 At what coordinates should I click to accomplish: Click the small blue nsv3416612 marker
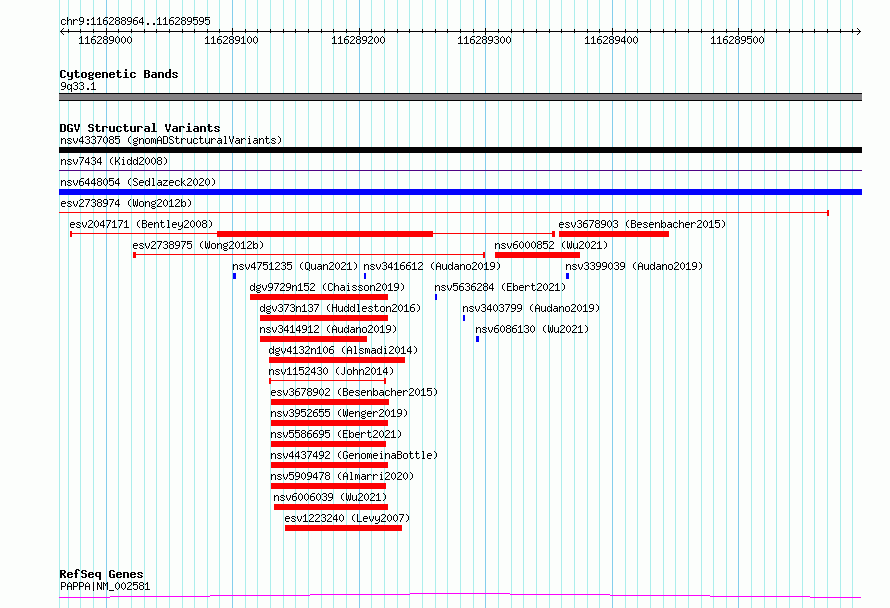point(365,276)
